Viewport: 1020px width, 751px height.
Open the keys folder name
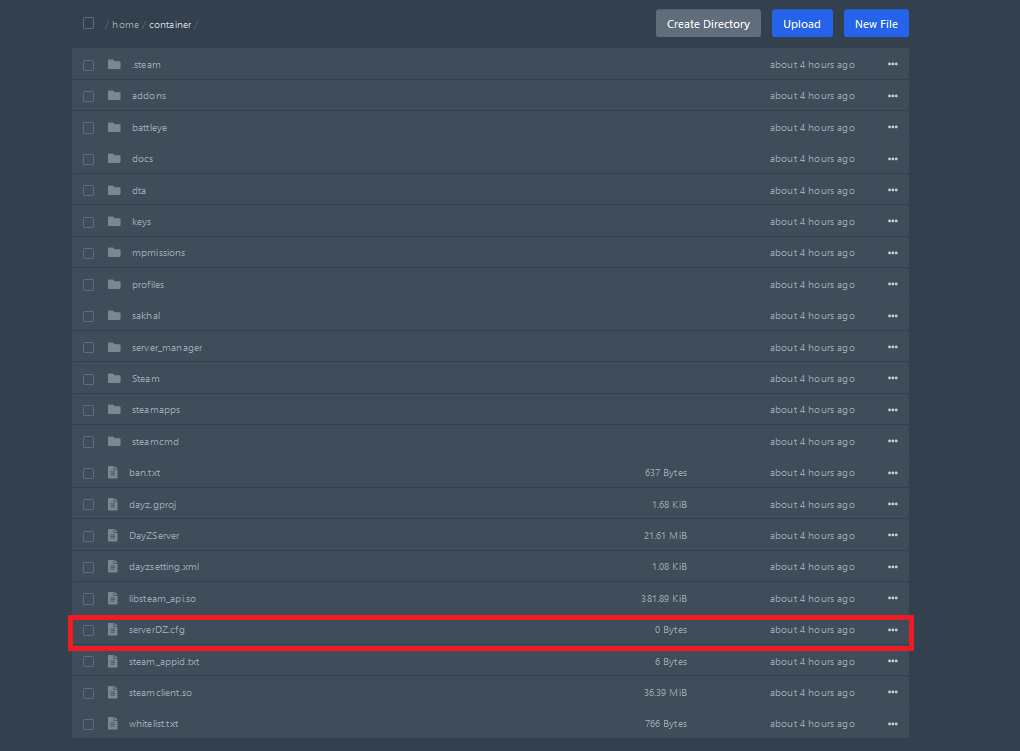tap(141, 222)
